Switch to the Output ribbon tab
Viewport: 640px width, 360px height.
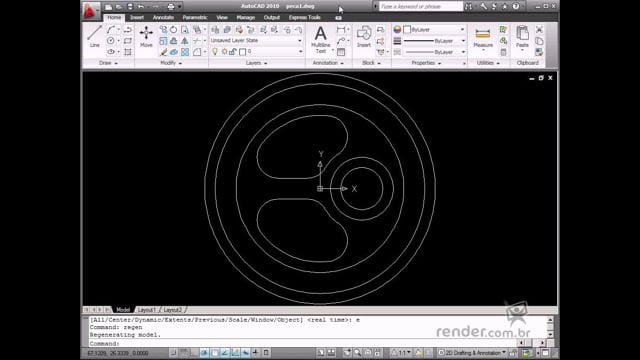[271, 18]
